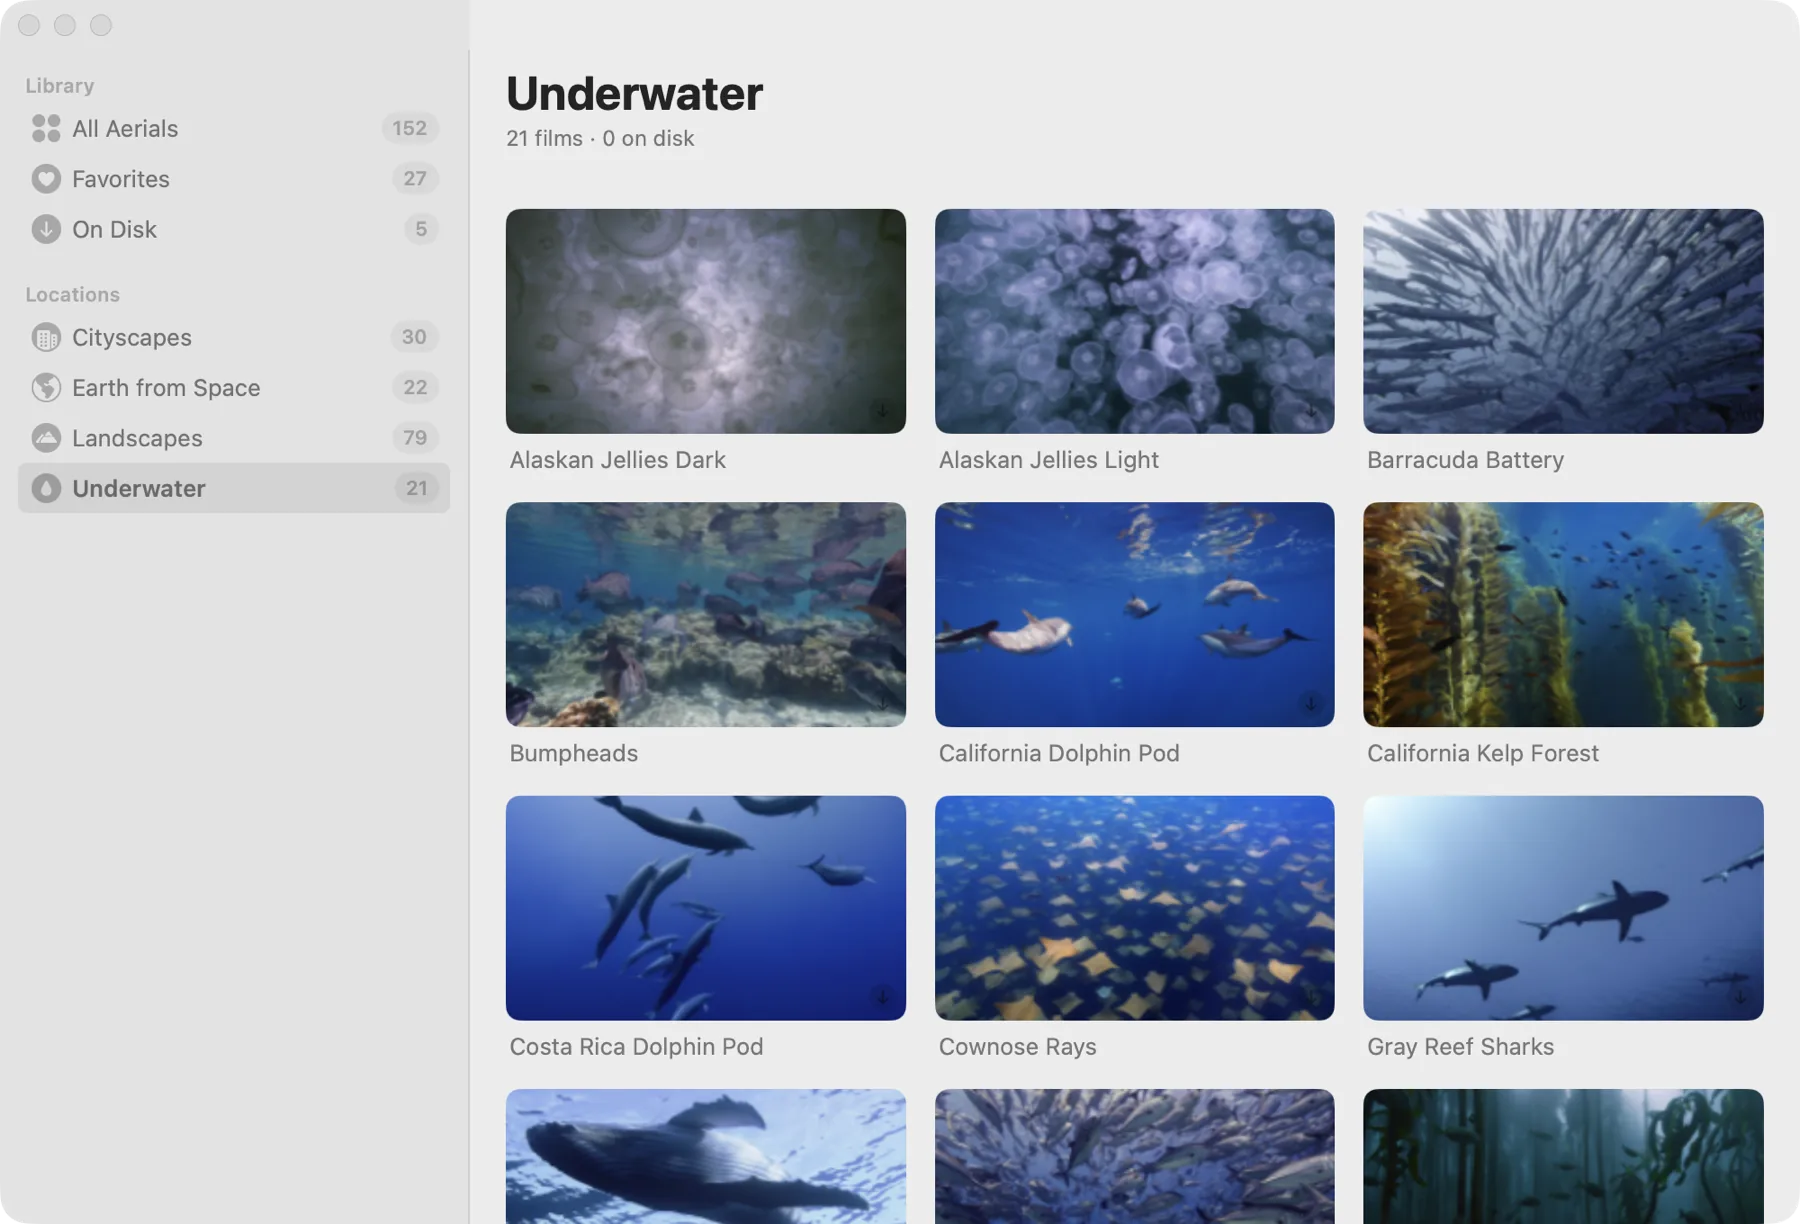
Task: Download Costa Rica Dolphin Pod using its arrow icon
Action: [882, 997]
